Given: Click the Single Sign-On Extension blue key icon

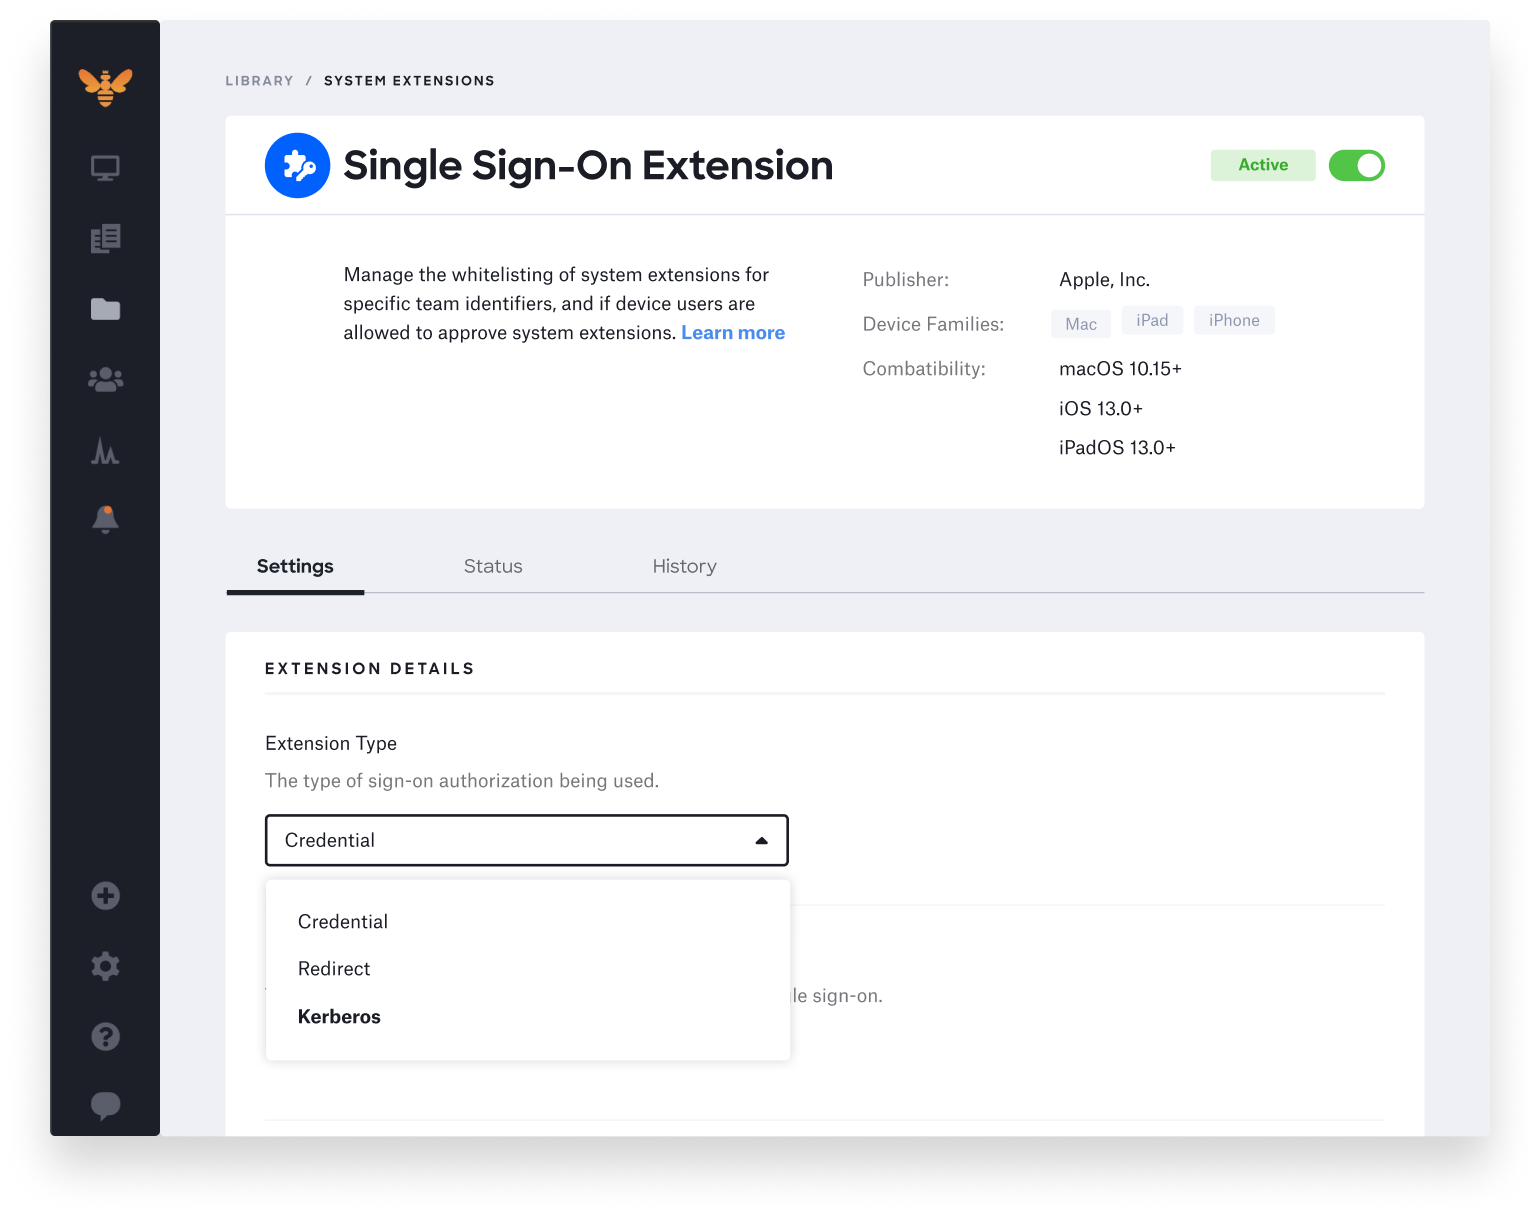Looking at the screenshot, I should coord(297,165).
